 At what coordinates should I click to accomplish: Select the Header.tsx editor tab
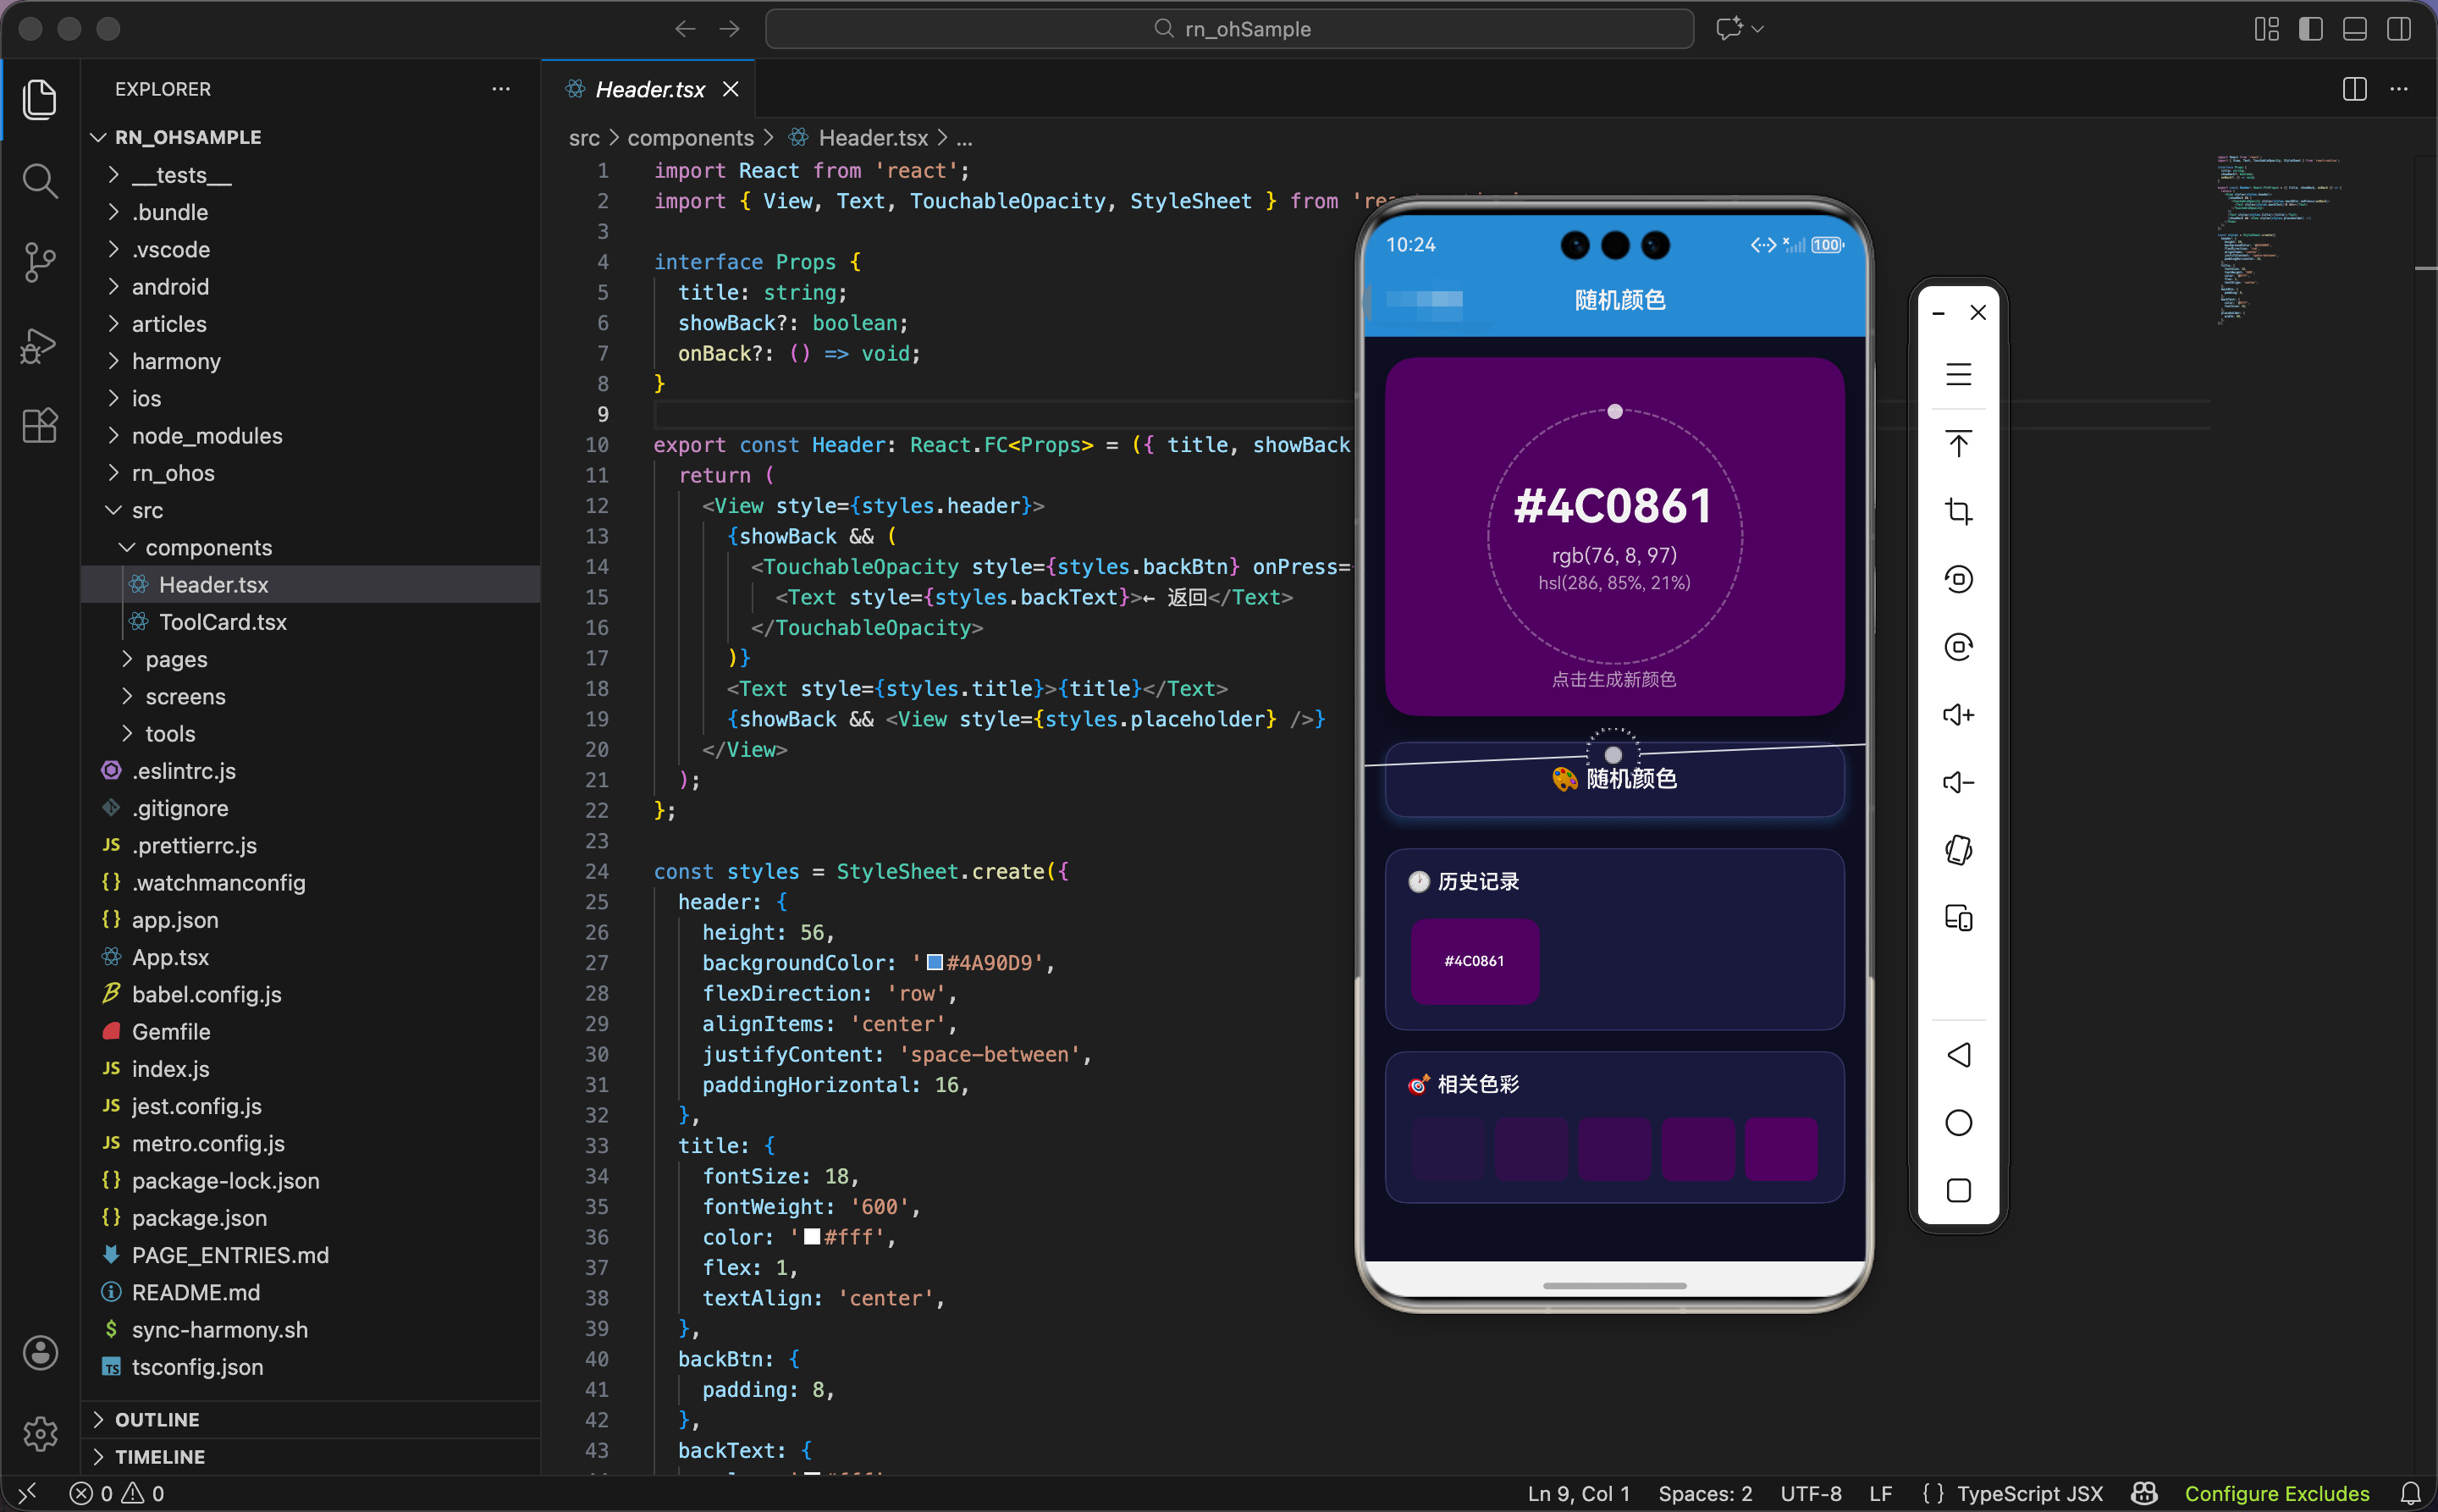649,89
